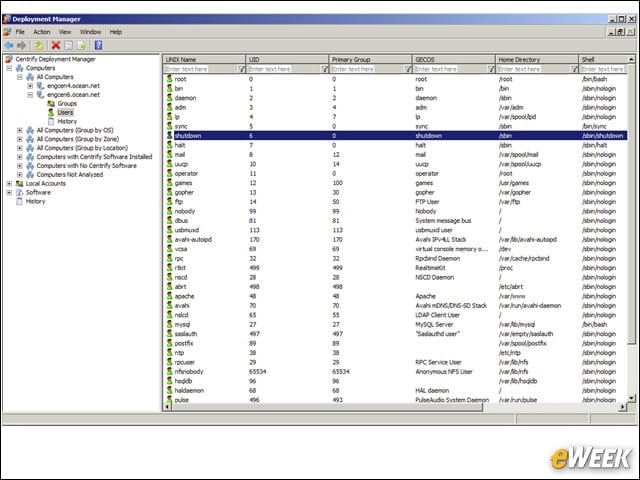Click the engcen4.ocean.net computer icon
Screen dimensions: 640x480
point(40,86)
